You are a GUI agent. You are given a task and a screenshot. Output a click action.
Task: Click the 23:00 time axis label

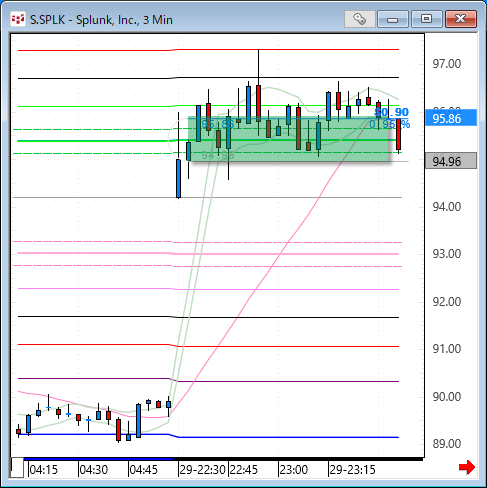click(294, 470)
